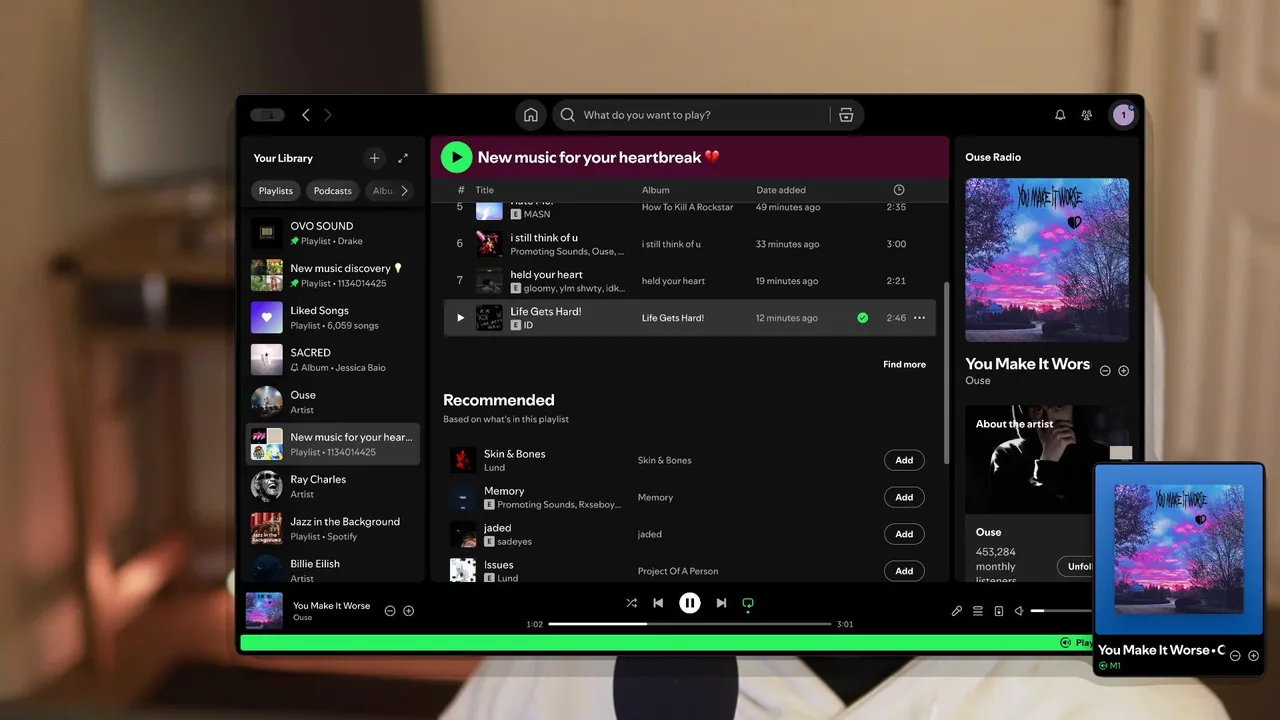Click now playing thumbnail in bottom bar
Screen dimensions: 1280x720
pos(264,610)
